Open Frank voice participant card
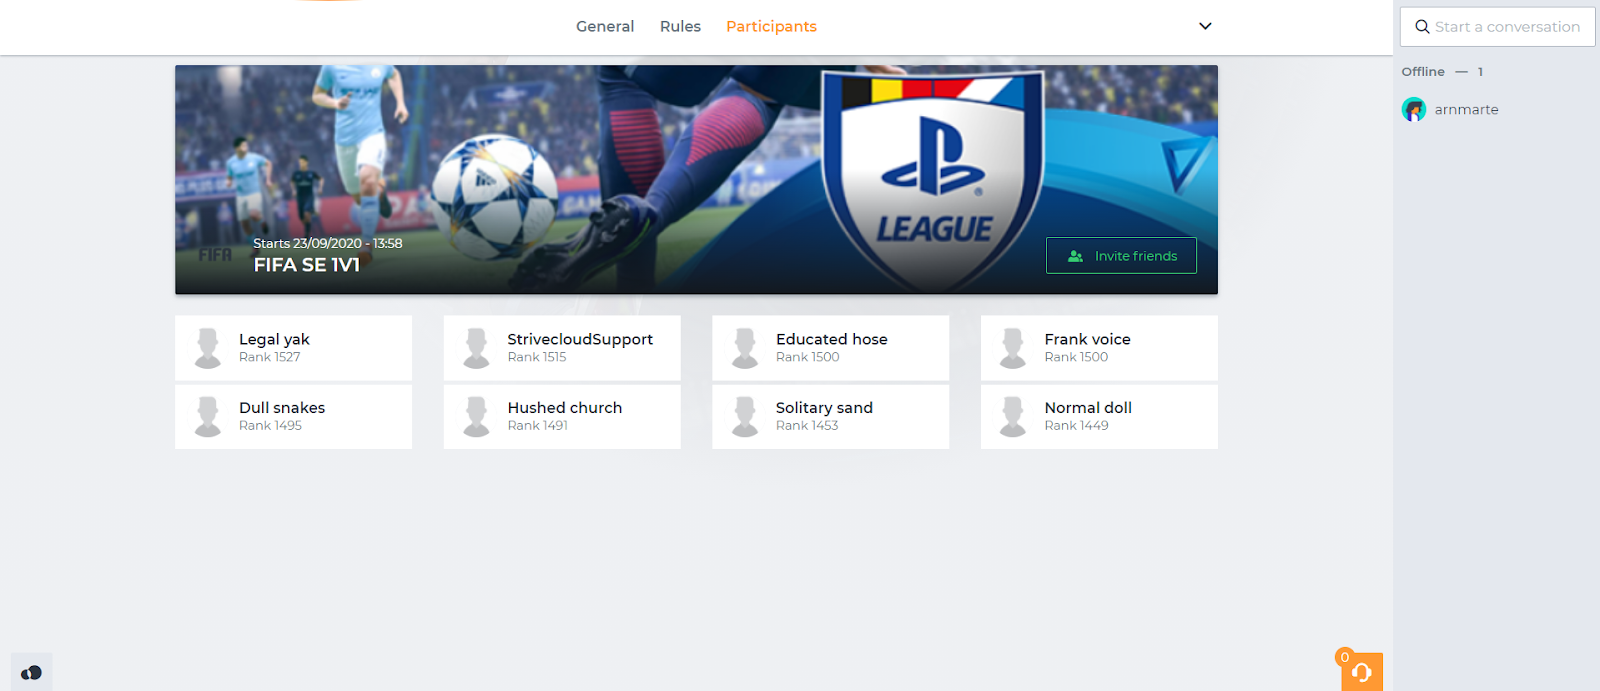This screenshot has width=1600, height=691. pos(1099,348)
